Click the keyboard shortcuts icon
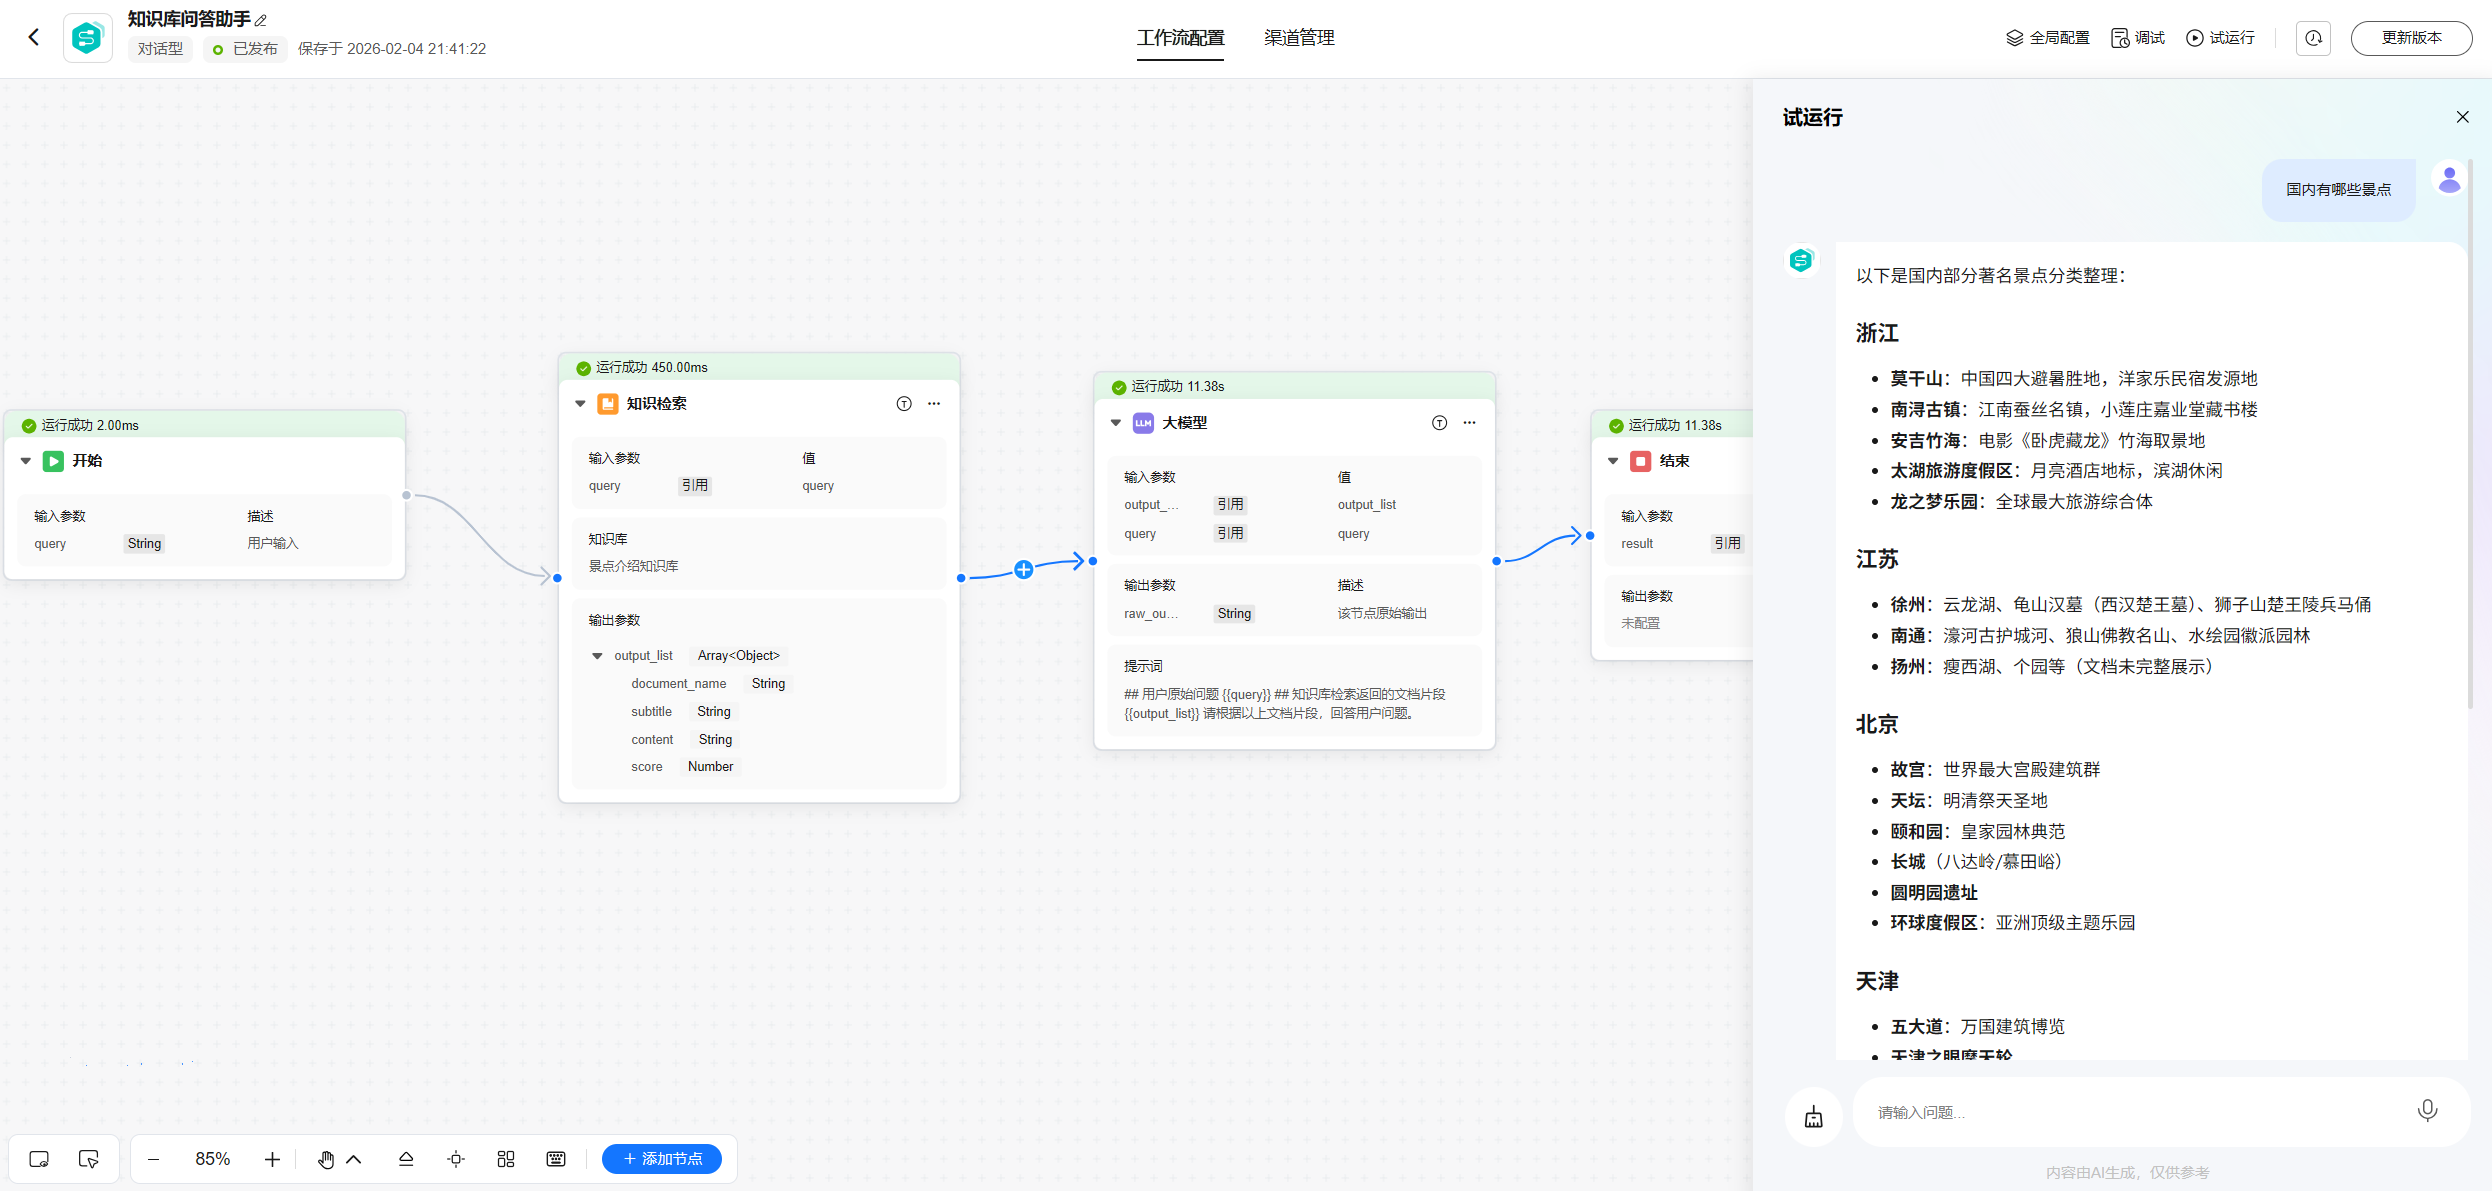2492x1191 pixels. tap(556, 1159)
